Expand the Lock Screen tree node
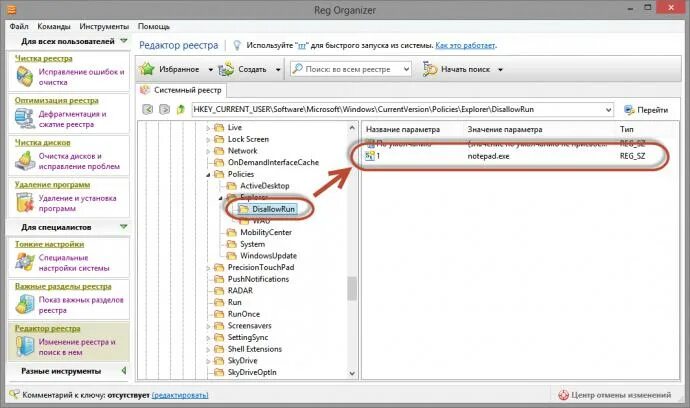This screenshot has height=408, width=690. click(208, 140)
